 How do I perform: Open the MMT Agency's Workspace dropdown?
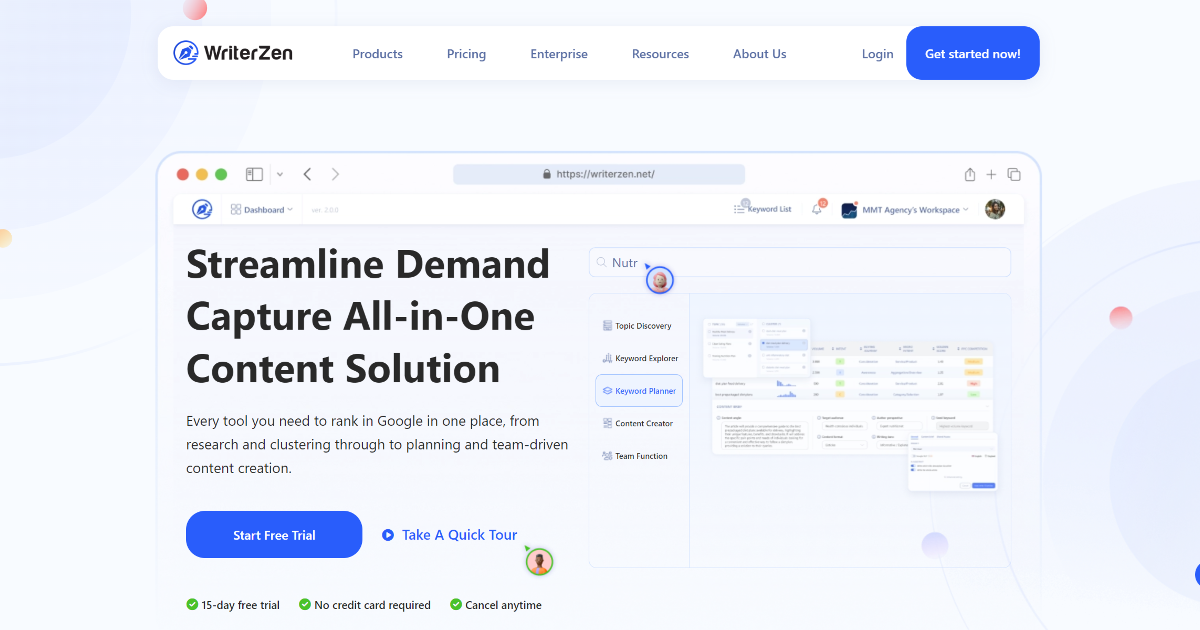pyautogui.click(x=905, y=210)
